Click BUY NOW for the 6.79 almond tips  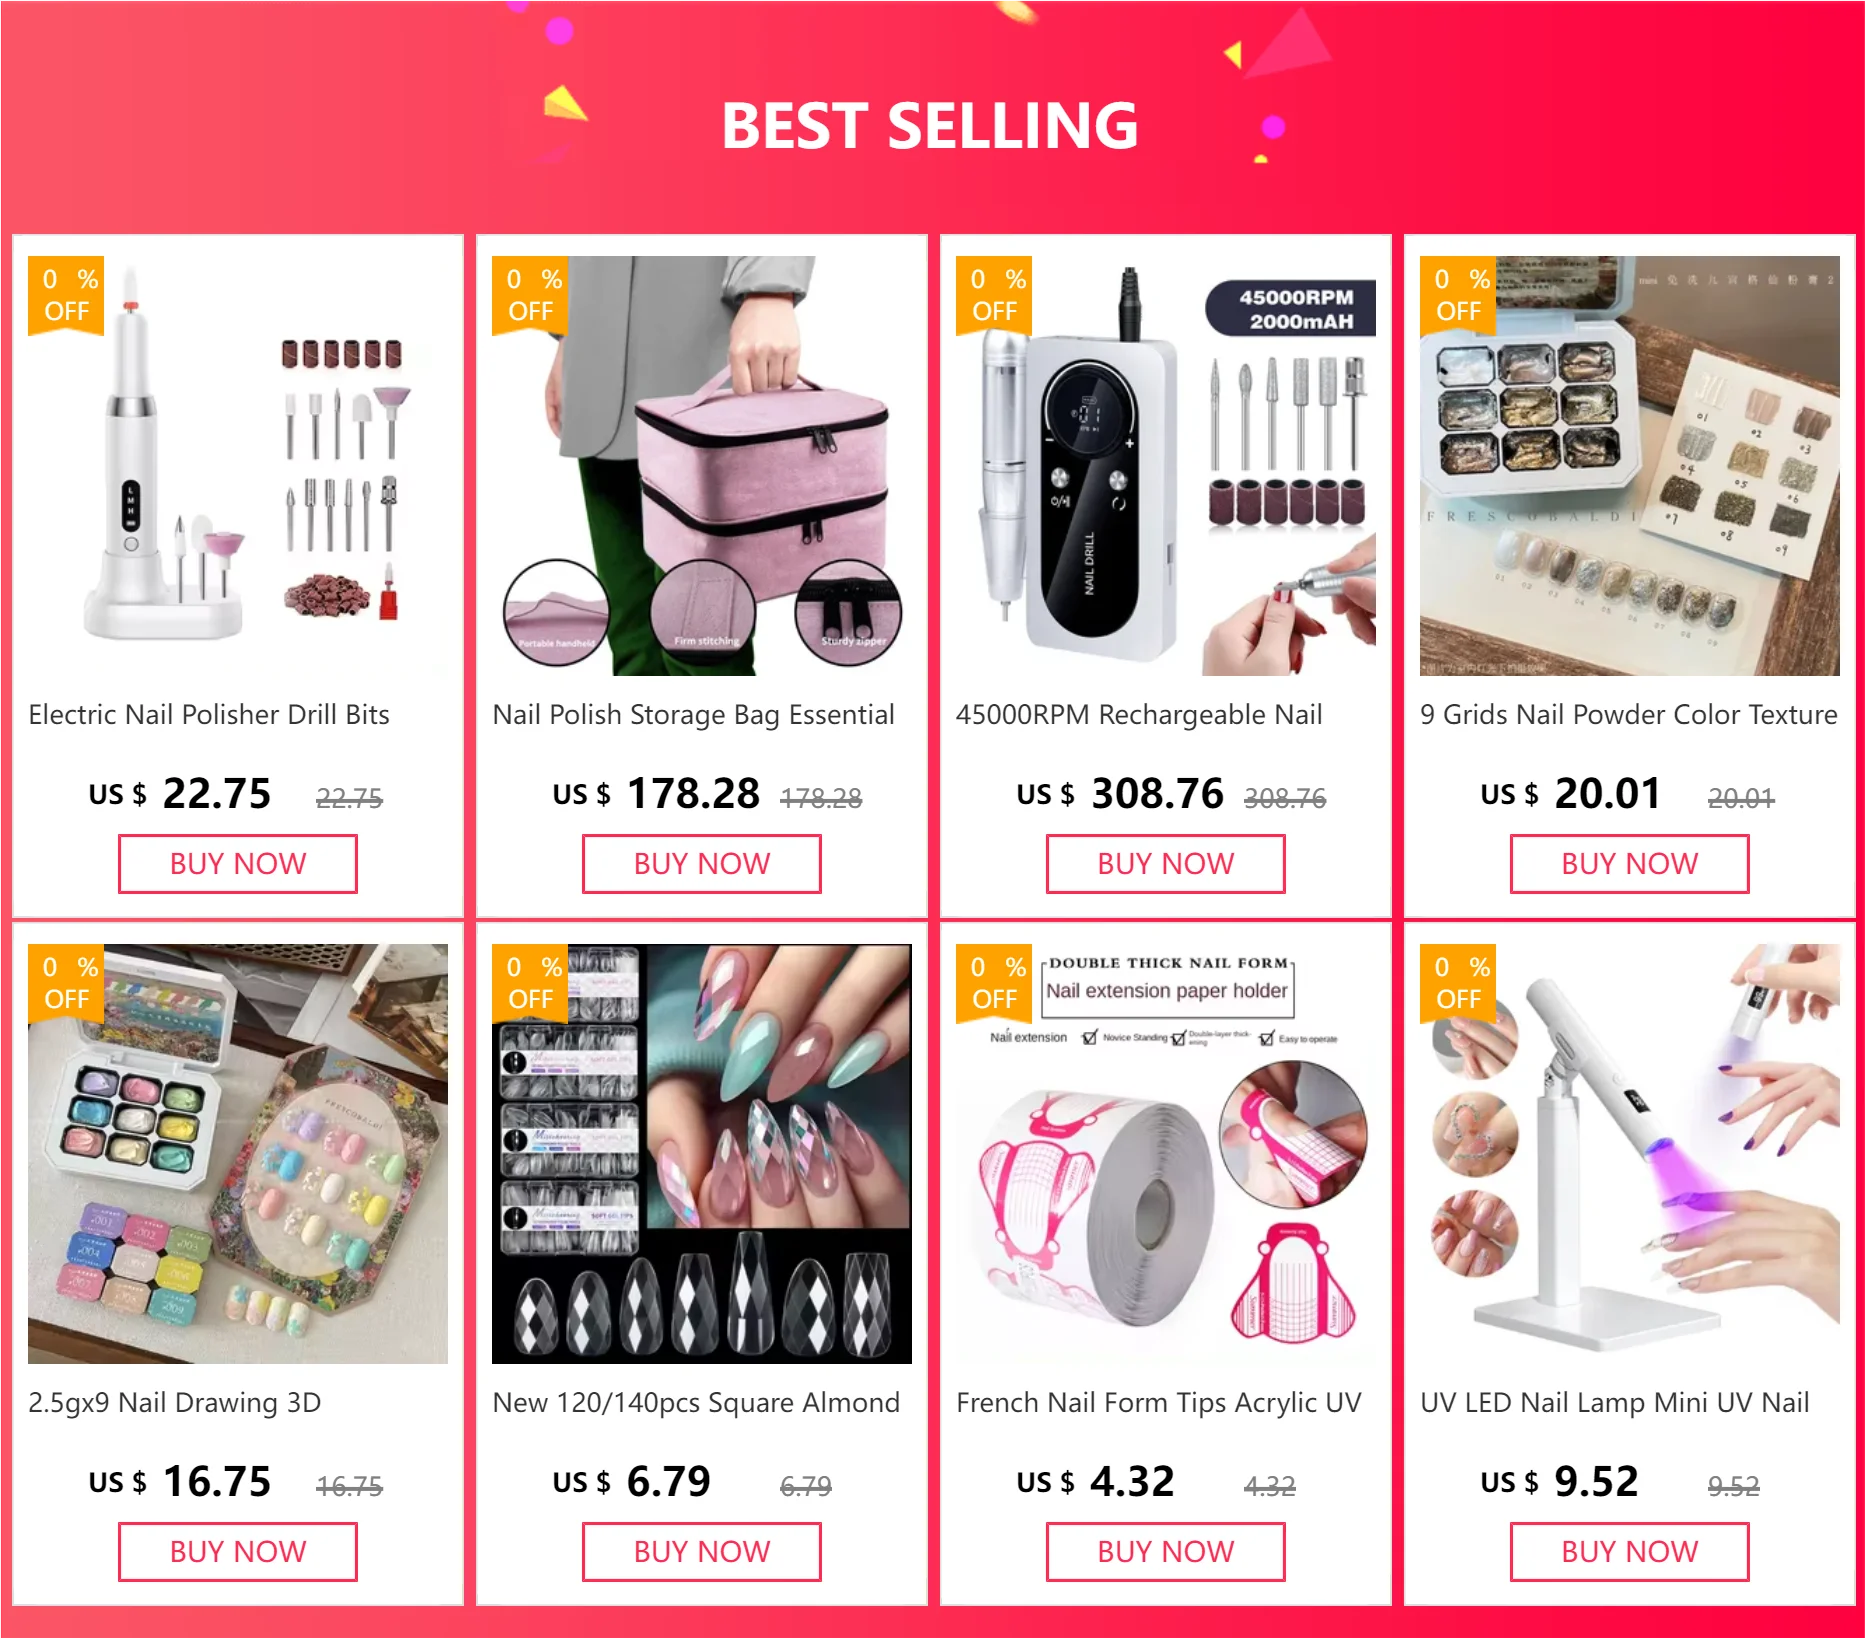(x=702, y=1552)
